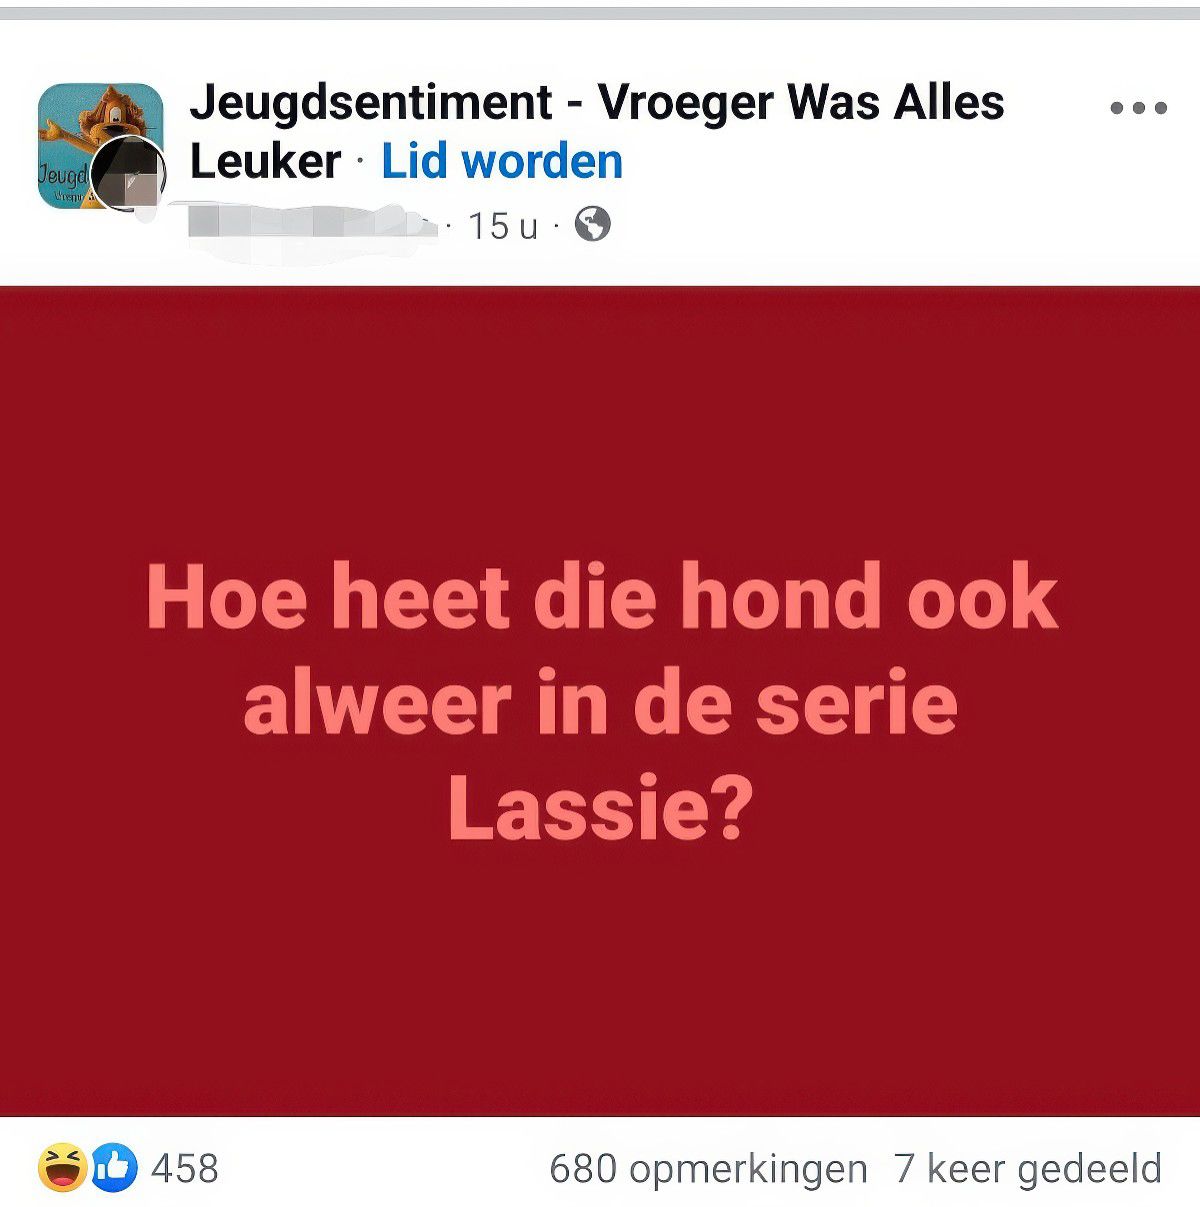This screenshot has width=1200, height=1207.
Task: Click the globe public audience icon
Action: click(x=592, y=225)
